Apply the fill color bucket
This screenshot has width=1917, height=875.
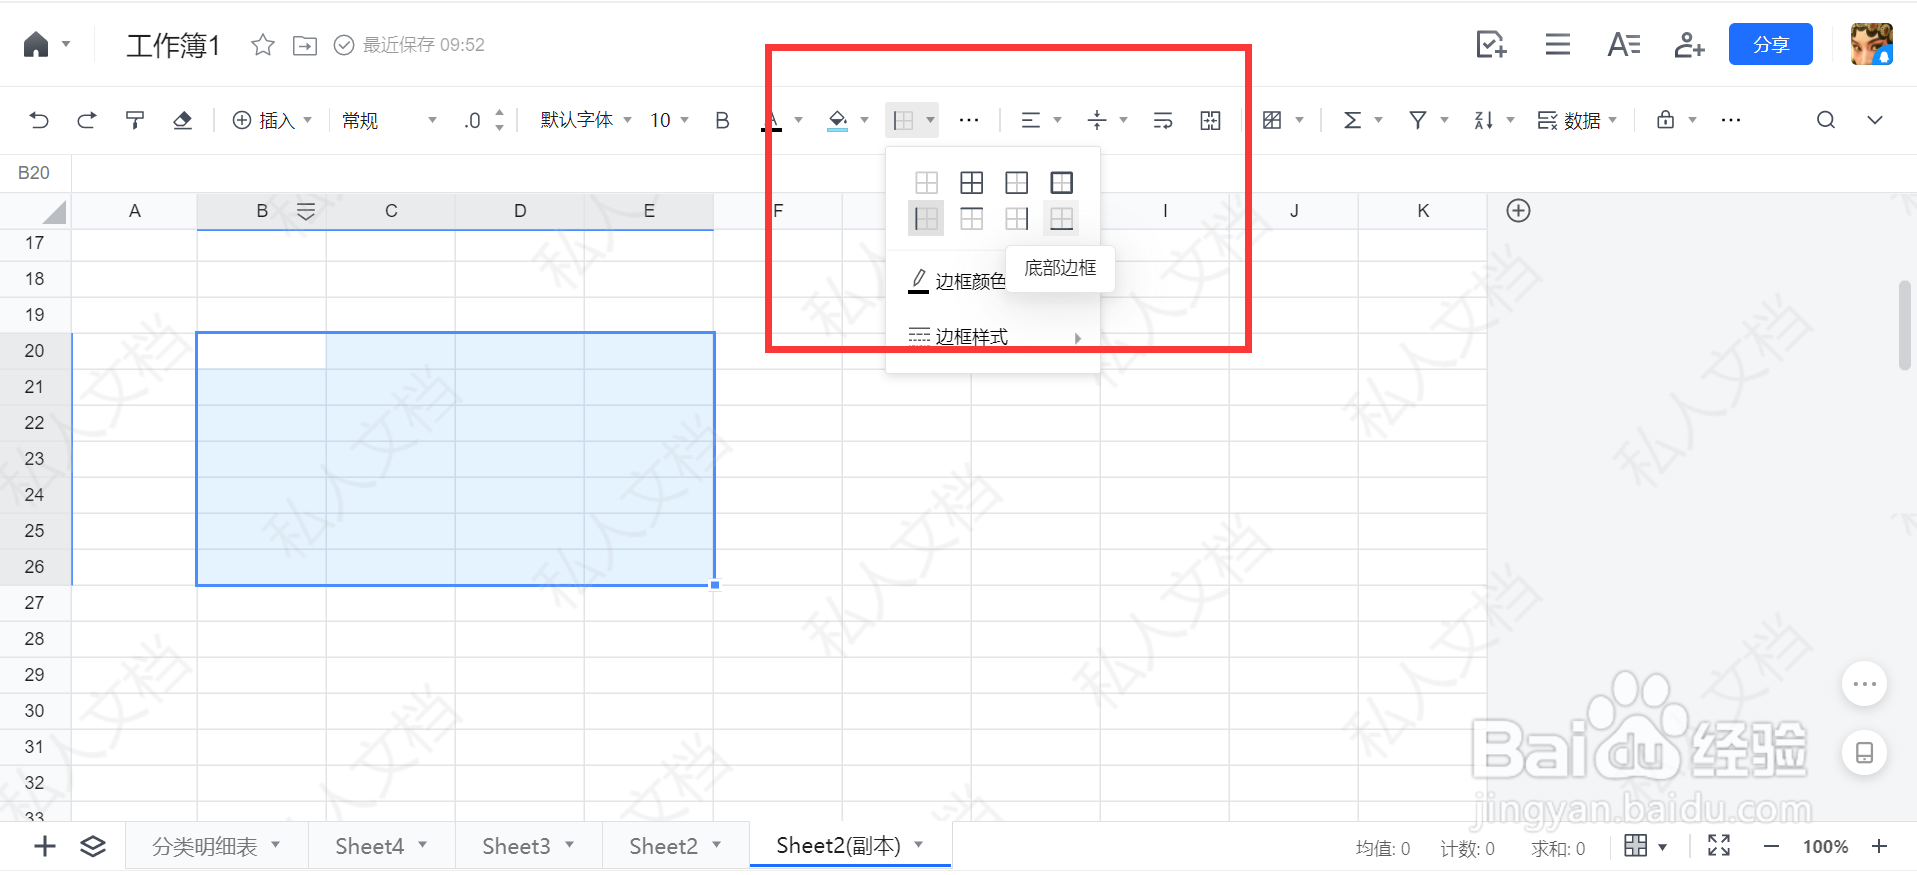(x=838, y=120)
